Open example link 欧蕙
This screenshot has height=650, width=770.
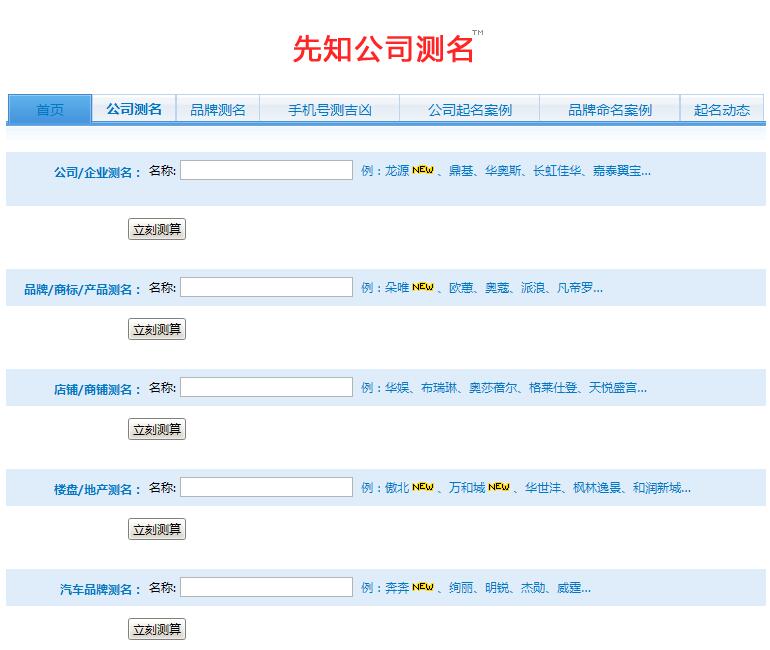click(x=461, y=287)
